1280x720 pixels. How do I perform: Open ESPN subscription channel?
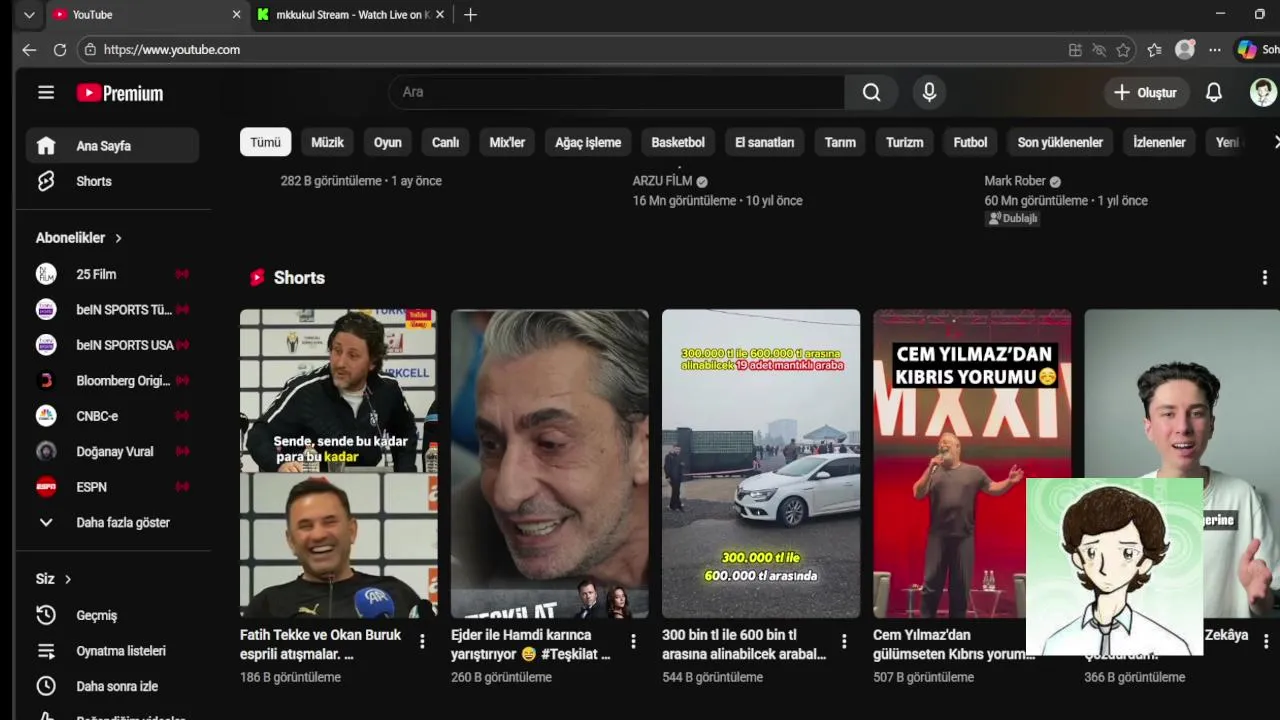(x=113, y=487)
